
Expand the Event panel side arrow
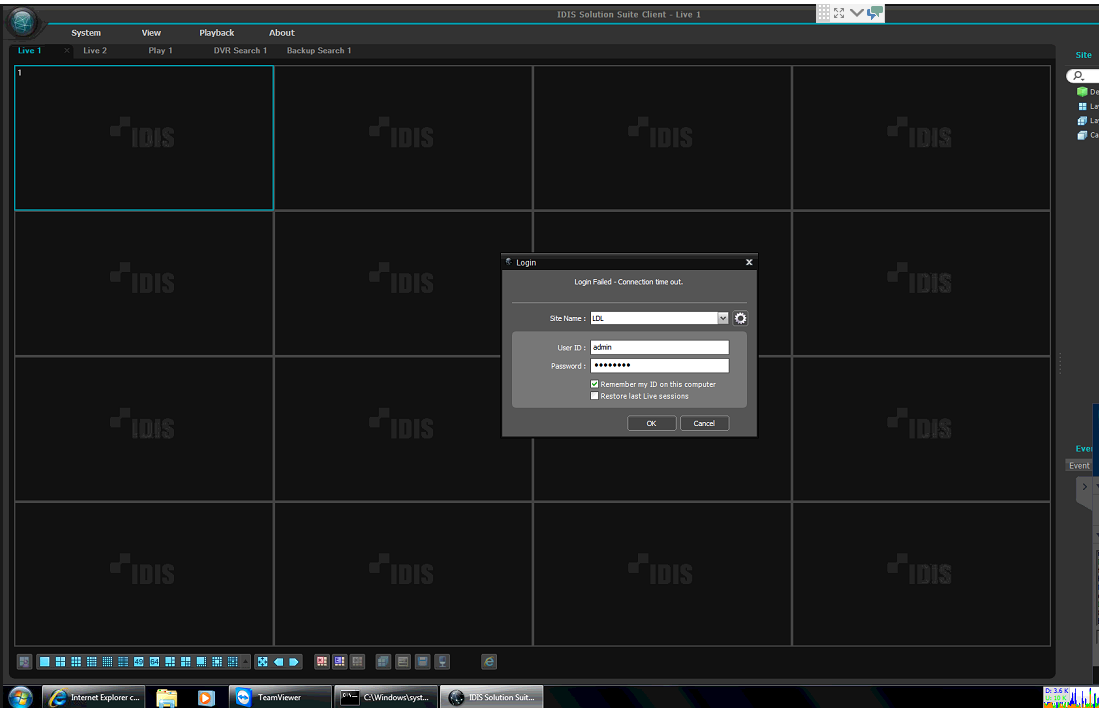[x=1084, y=486]
